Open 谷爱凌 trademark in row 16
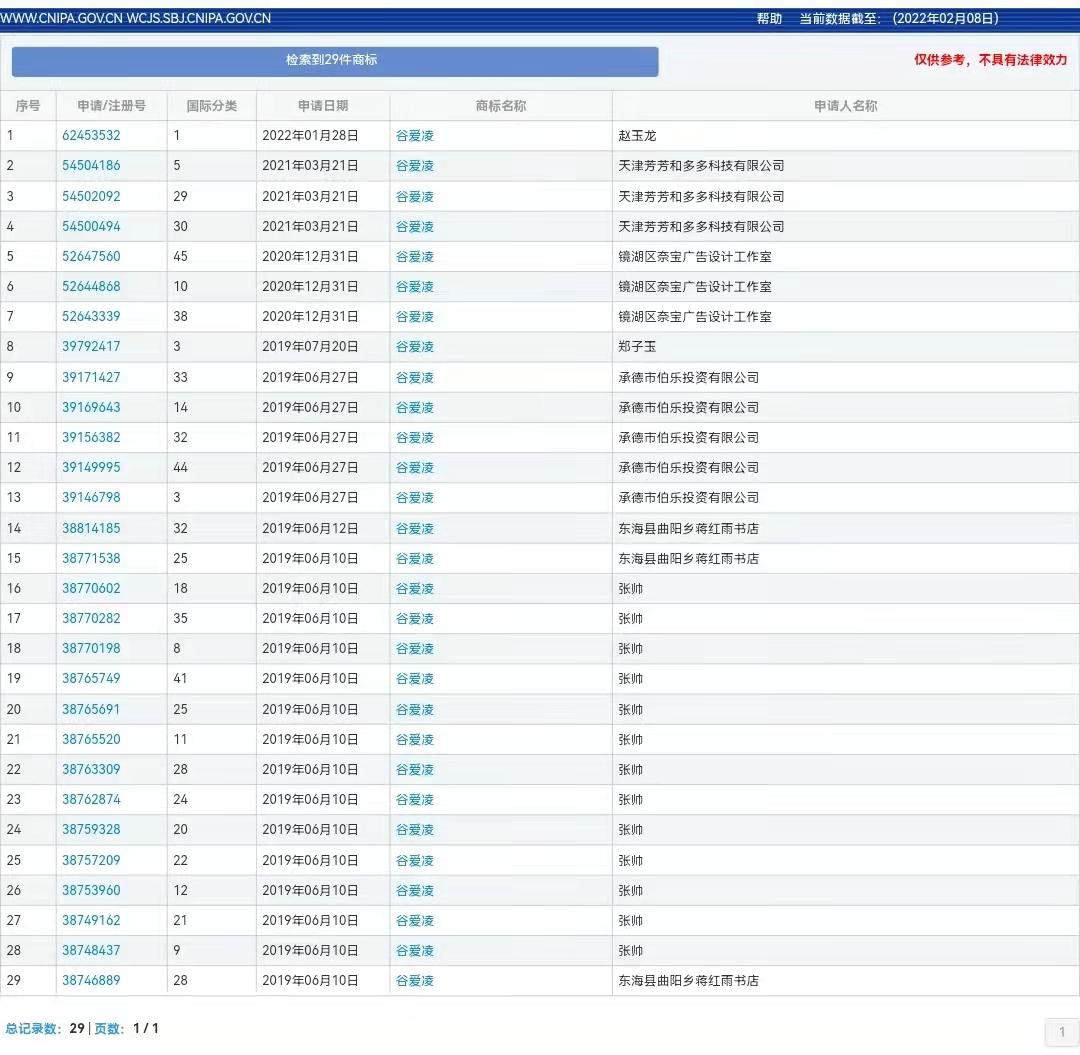Screen dimensions: 1080x1055 point(415,589)
